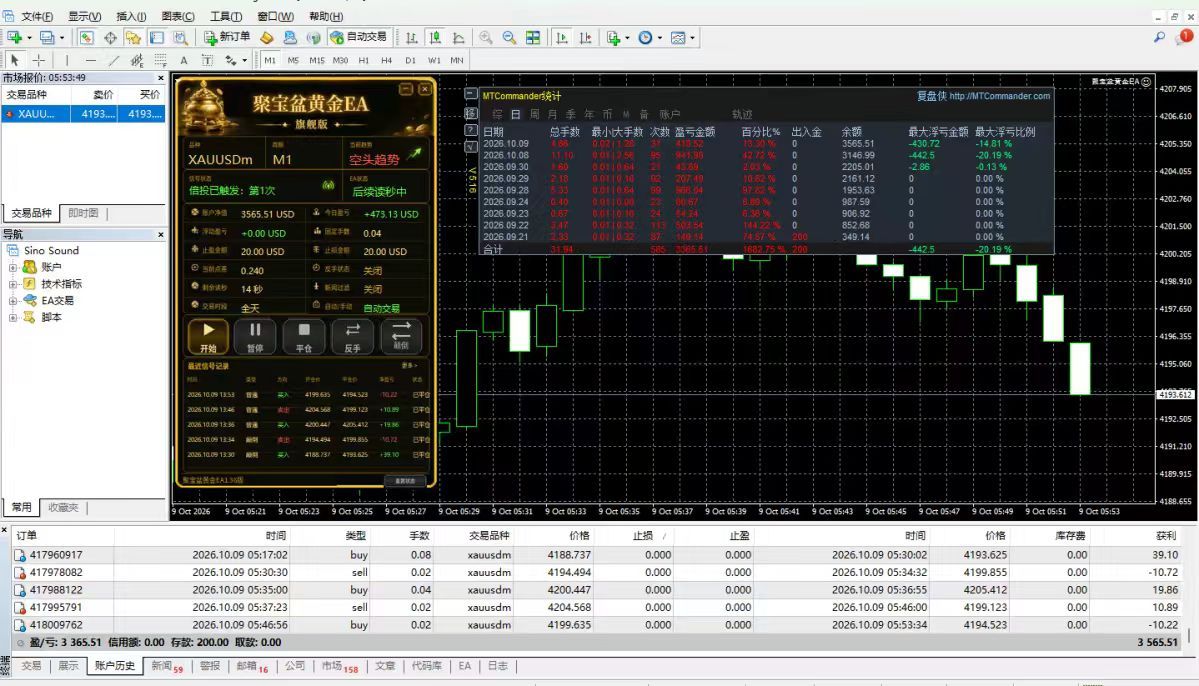
Task: Pick the trendline drawing tool
Action: tap(114, 60)
